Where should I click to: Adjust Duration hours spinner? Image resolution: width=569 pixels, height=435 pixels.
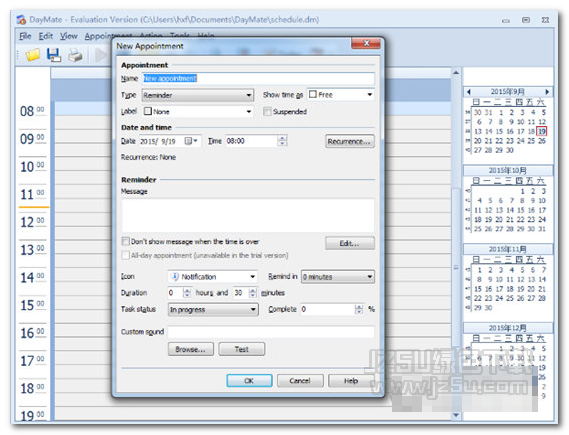click(x=187, y=293)
